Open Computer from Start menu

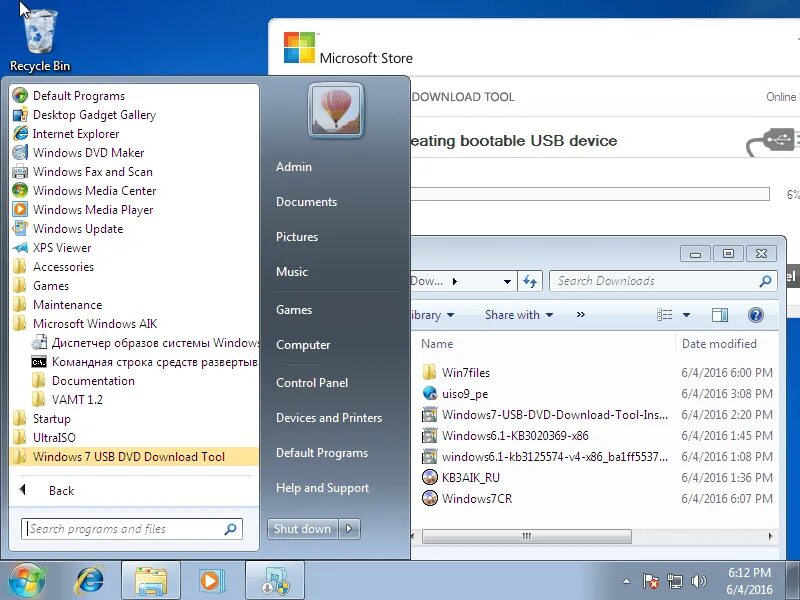point(303,345)
